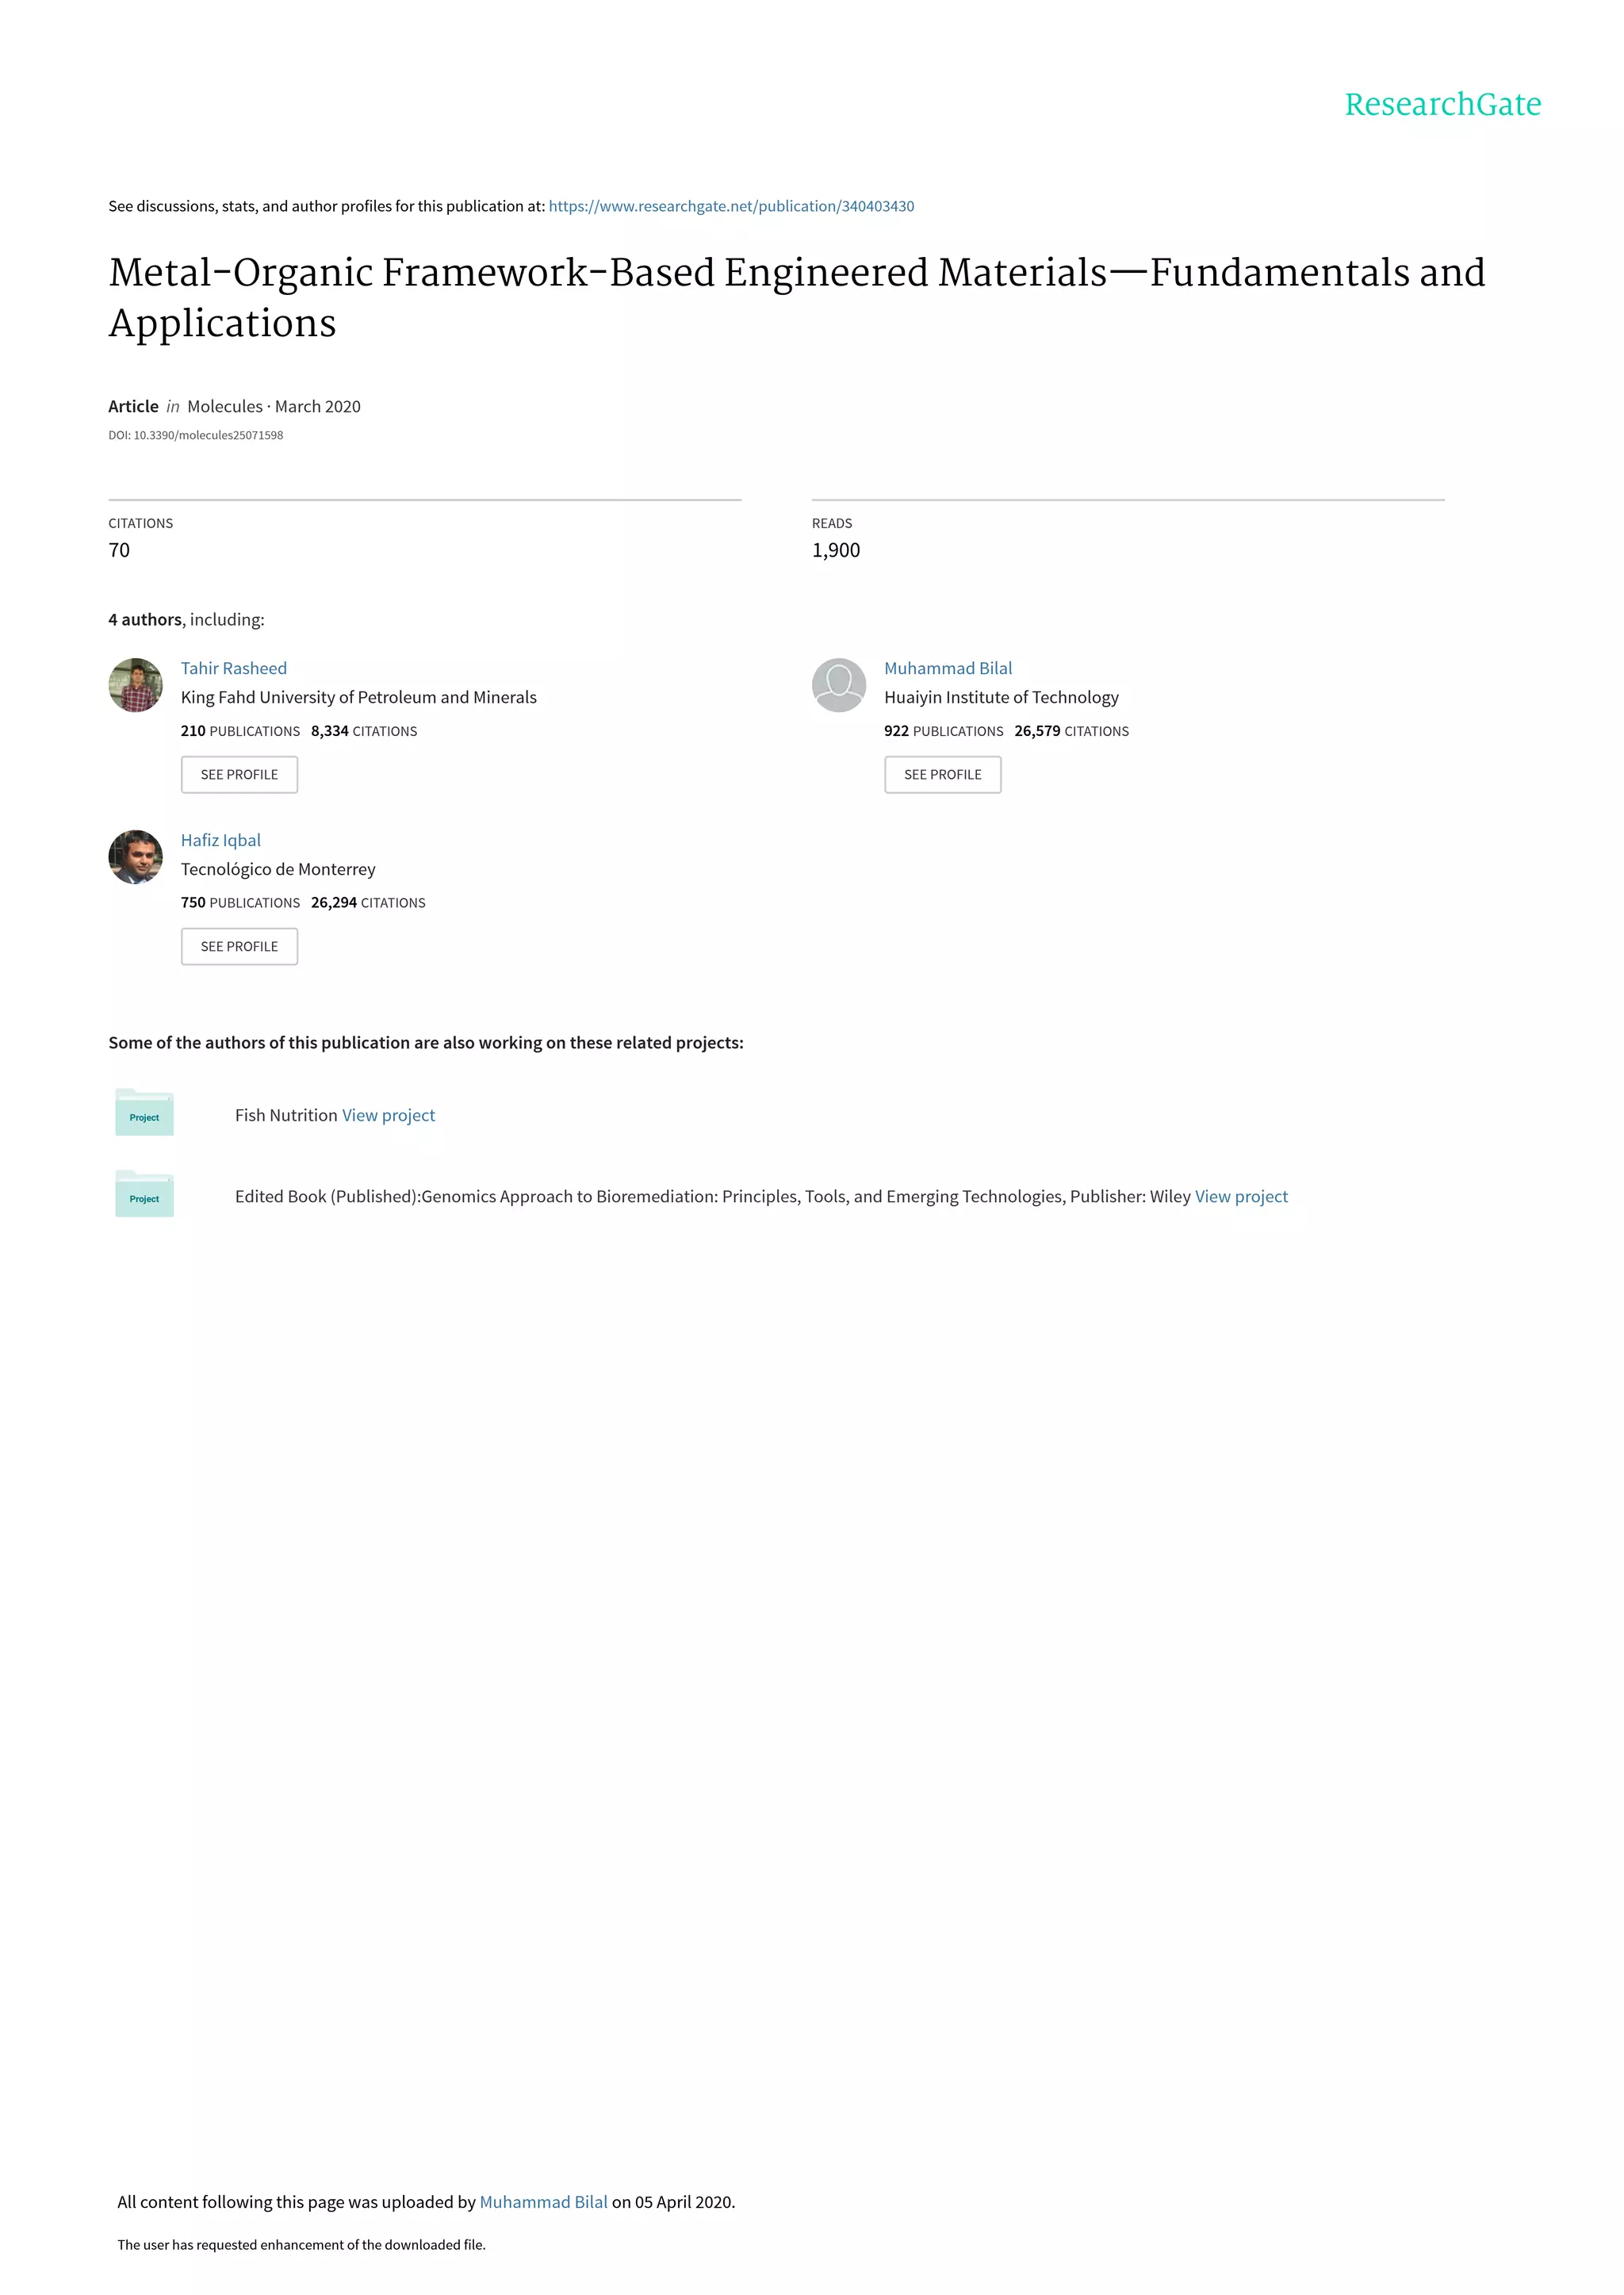The image size is (1624, 2295).
Task: Open View project link for Edited Book
Action: pos(1241,1196)
